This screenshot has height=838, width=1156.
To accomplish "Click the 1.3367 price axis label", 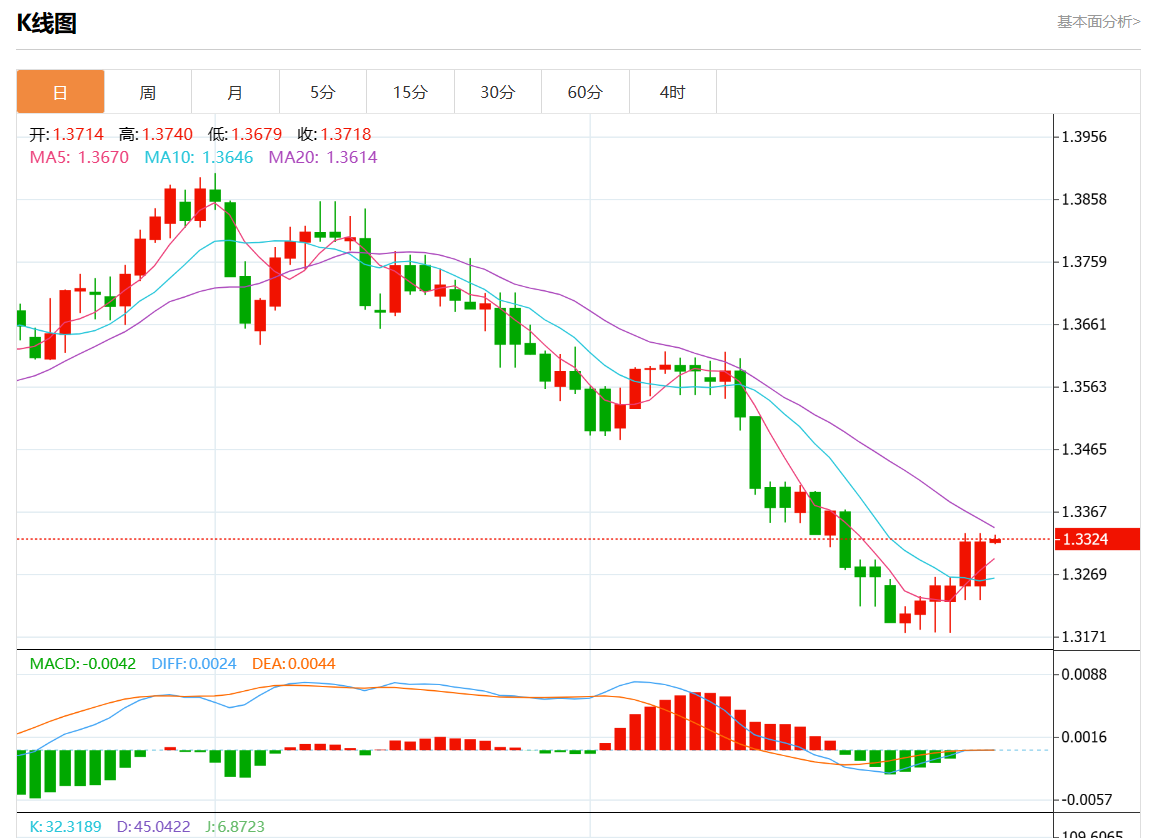I will pos(1084,512).
